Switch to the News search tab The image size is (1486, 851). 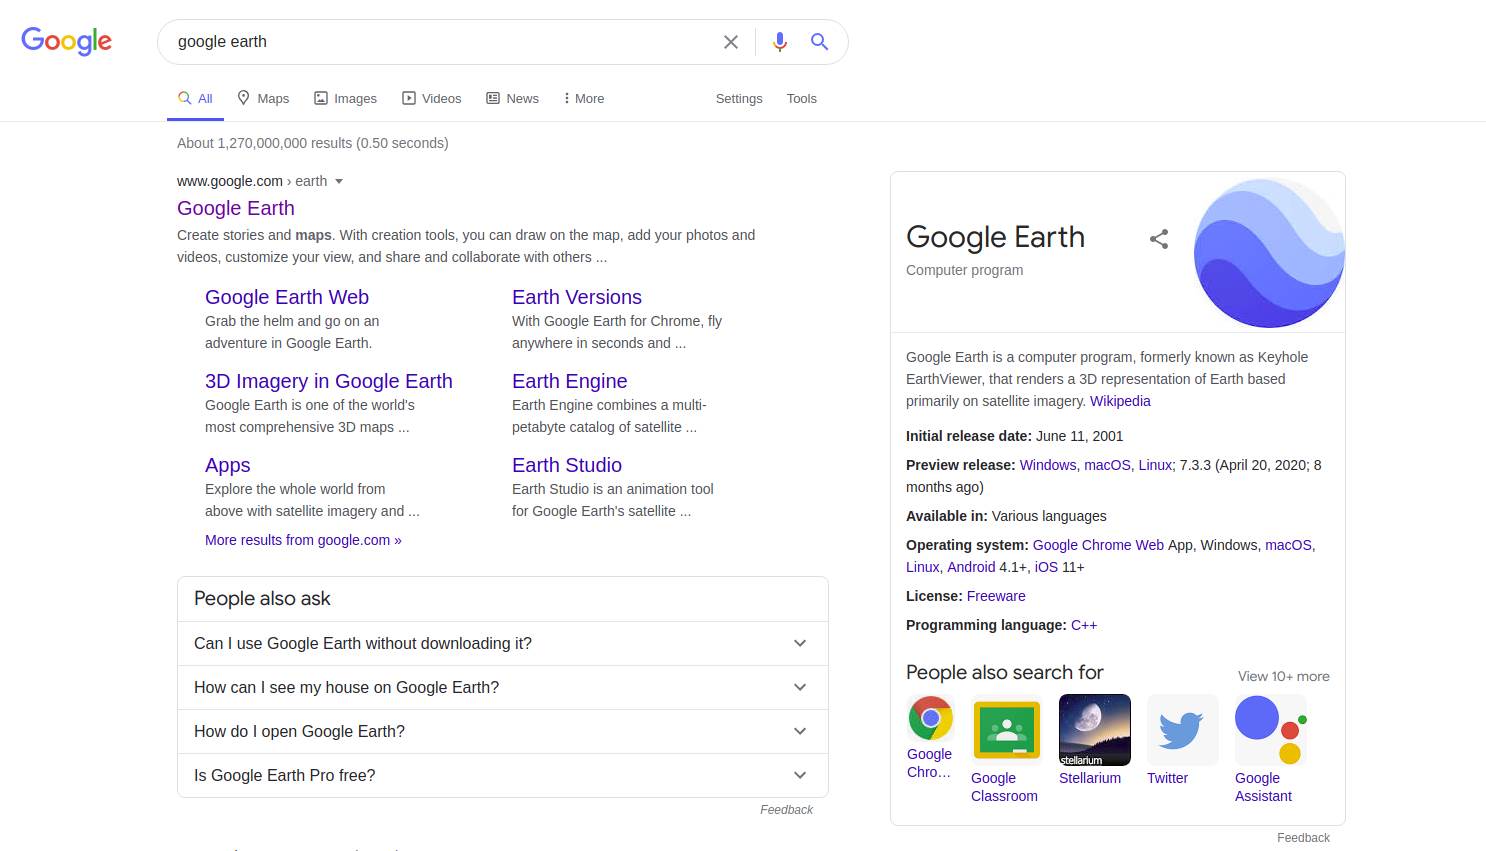[x=512, y=98]
